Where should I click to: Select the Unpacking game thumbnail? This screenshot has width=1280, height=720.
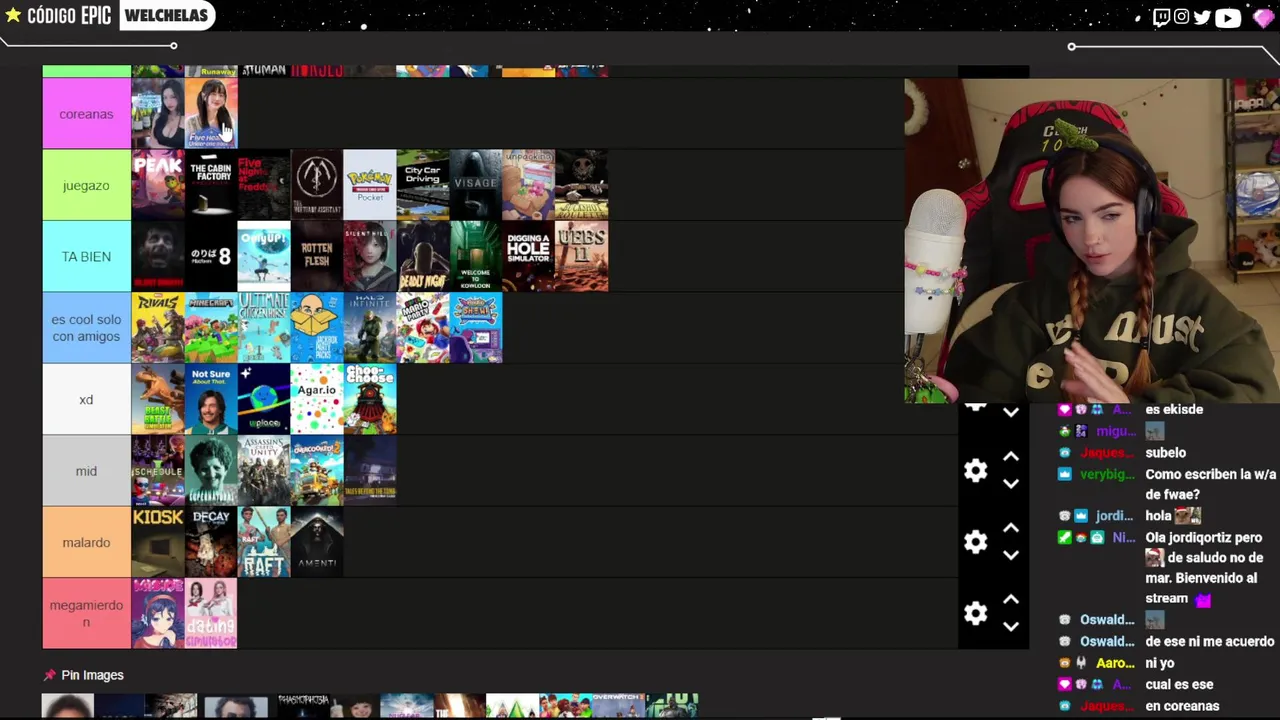pos(529,185)
